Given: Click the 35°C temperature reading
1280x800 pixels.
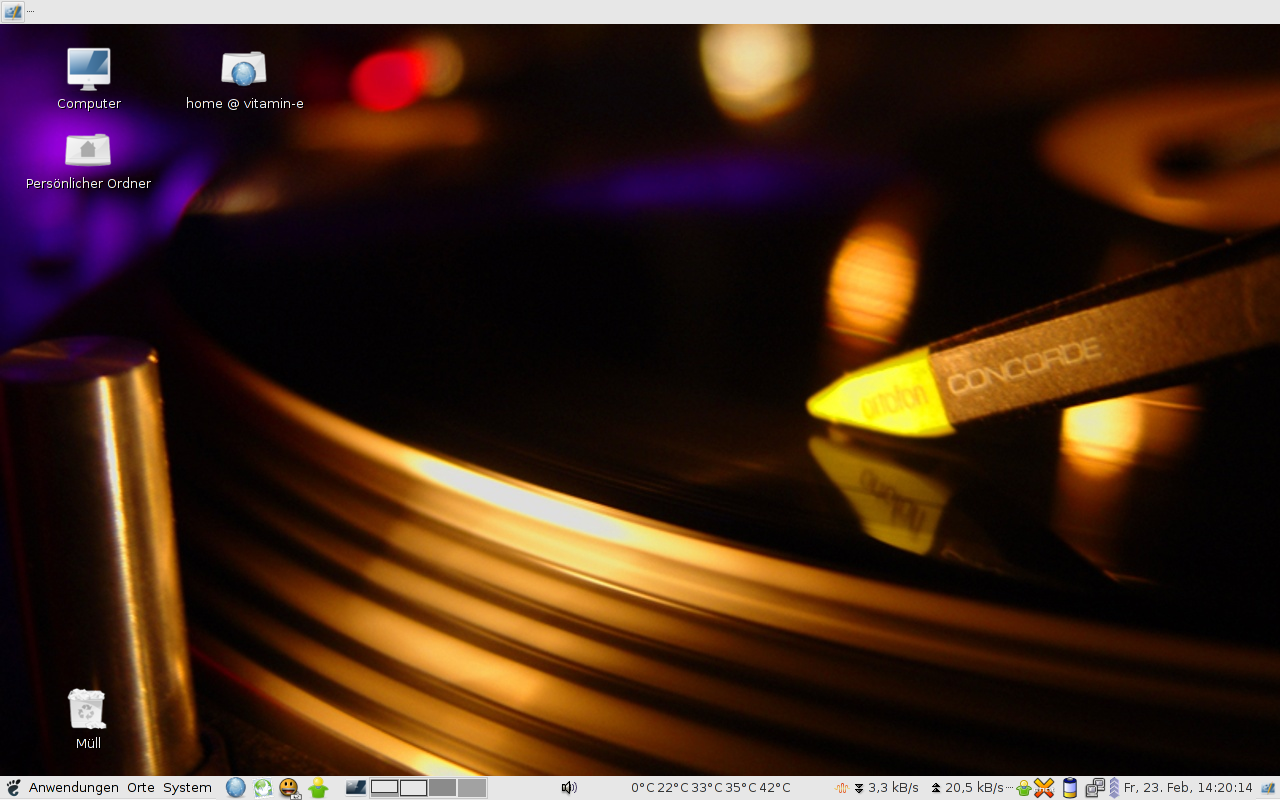Looking at the screenshot, I should pos(741,788).
